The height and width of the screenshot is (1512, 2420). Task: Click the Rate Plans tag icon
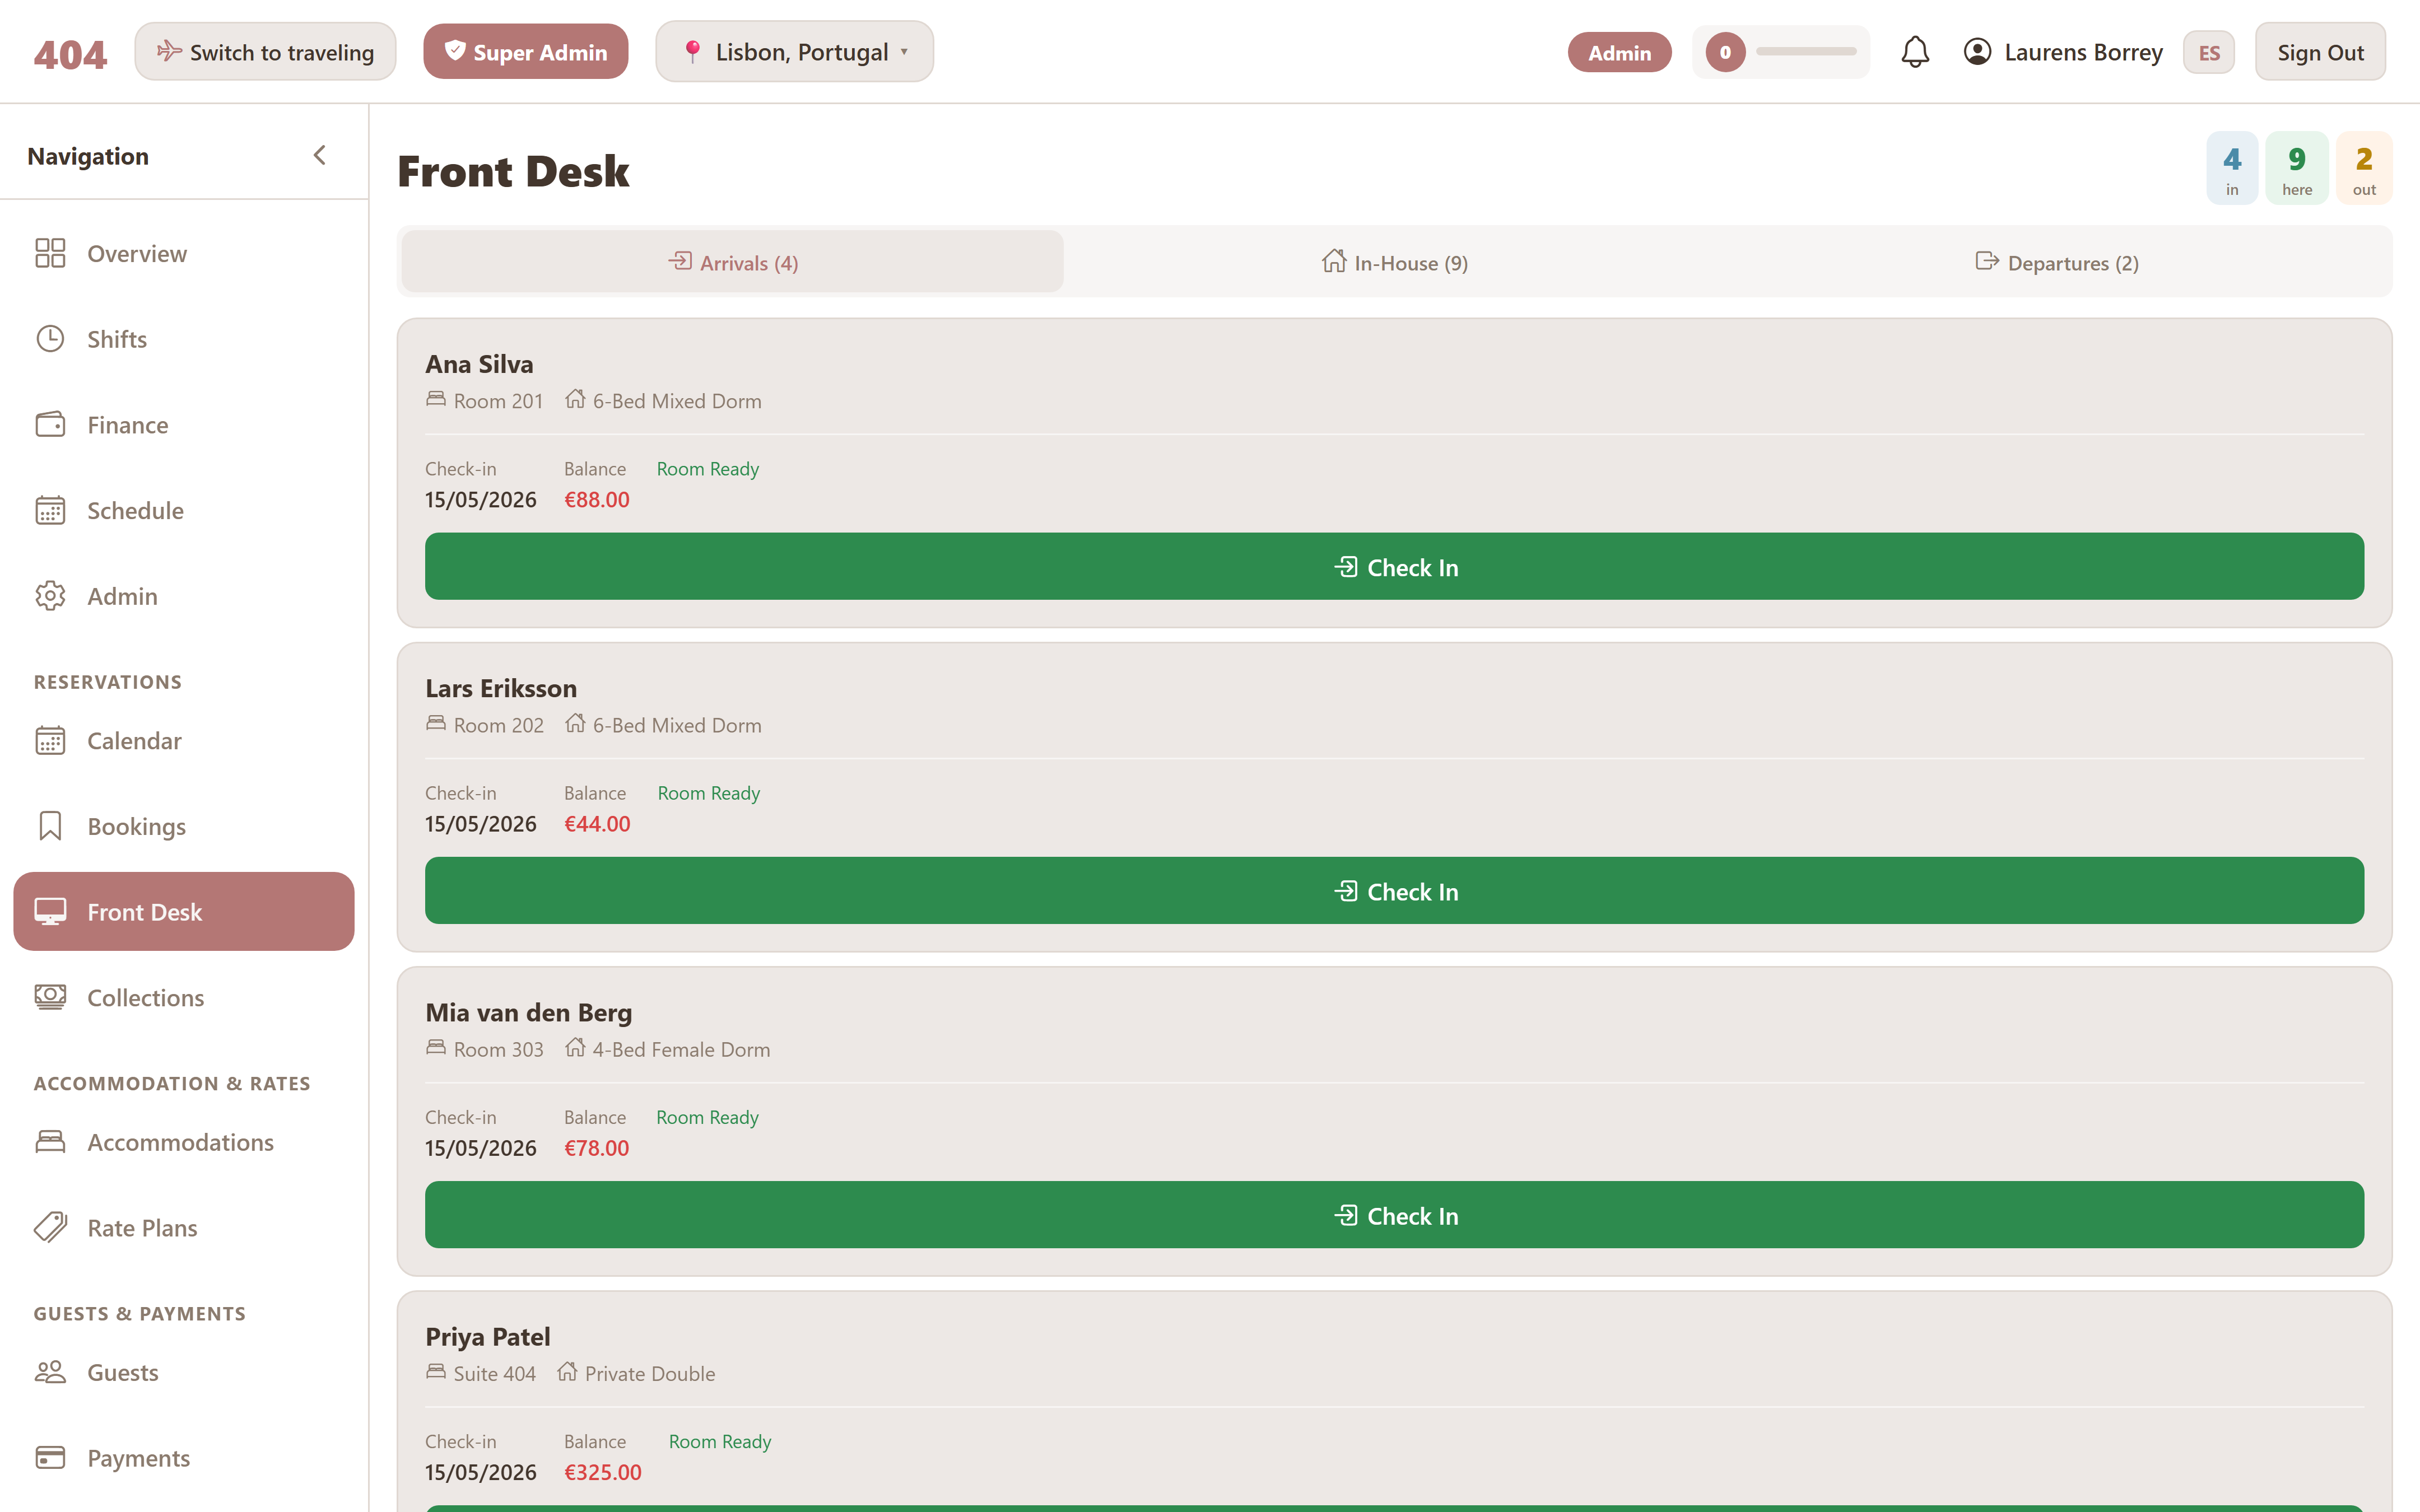tap(50, 1227)
